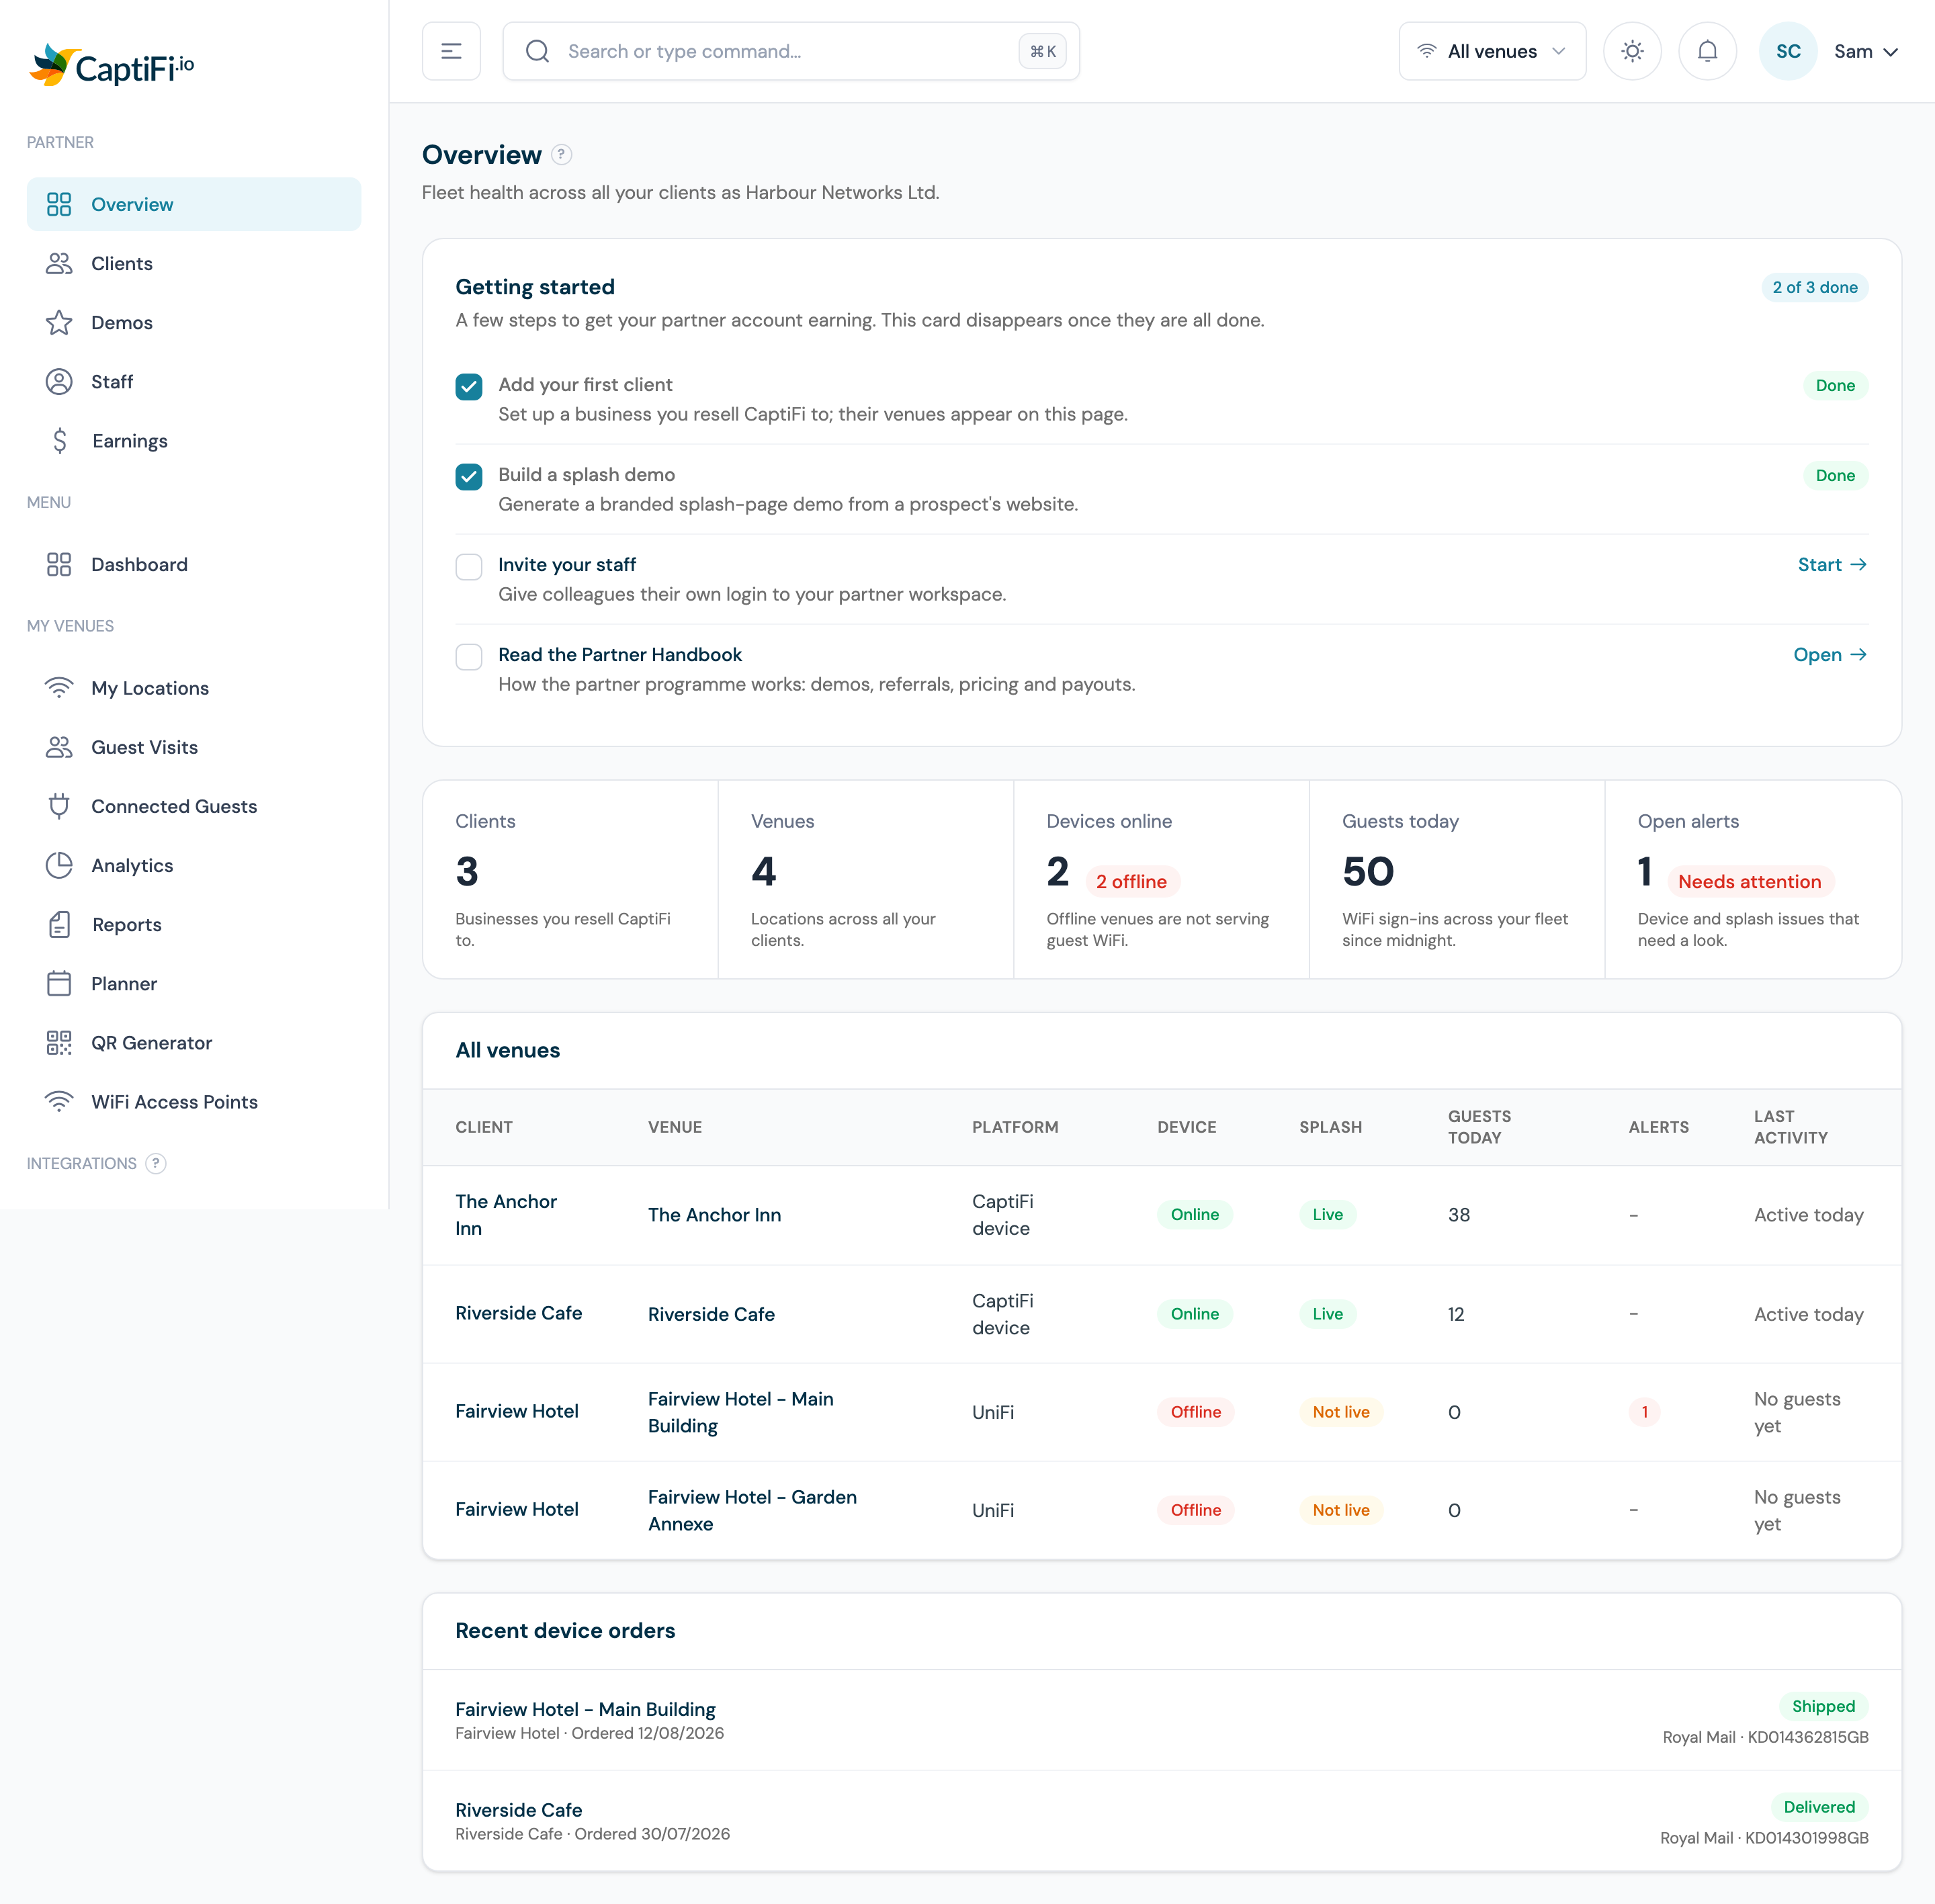Click the Dashboard grid icon
The height and width of the screenshot is (1904, 1935).
click(x=59, y=564)
